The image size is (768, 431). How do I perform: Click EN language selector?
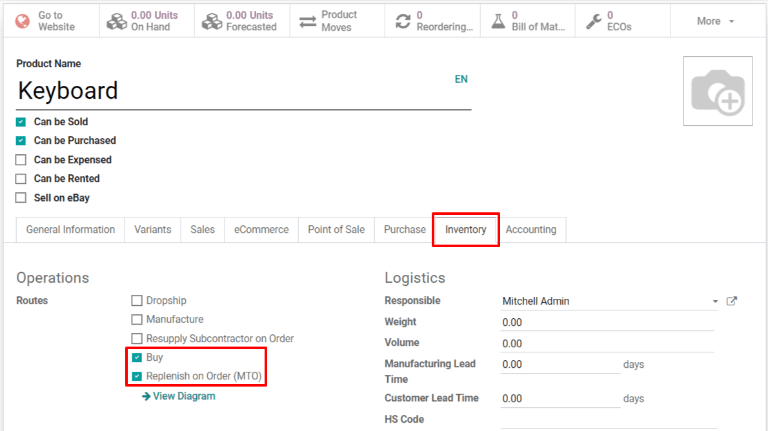coord(461,79)
